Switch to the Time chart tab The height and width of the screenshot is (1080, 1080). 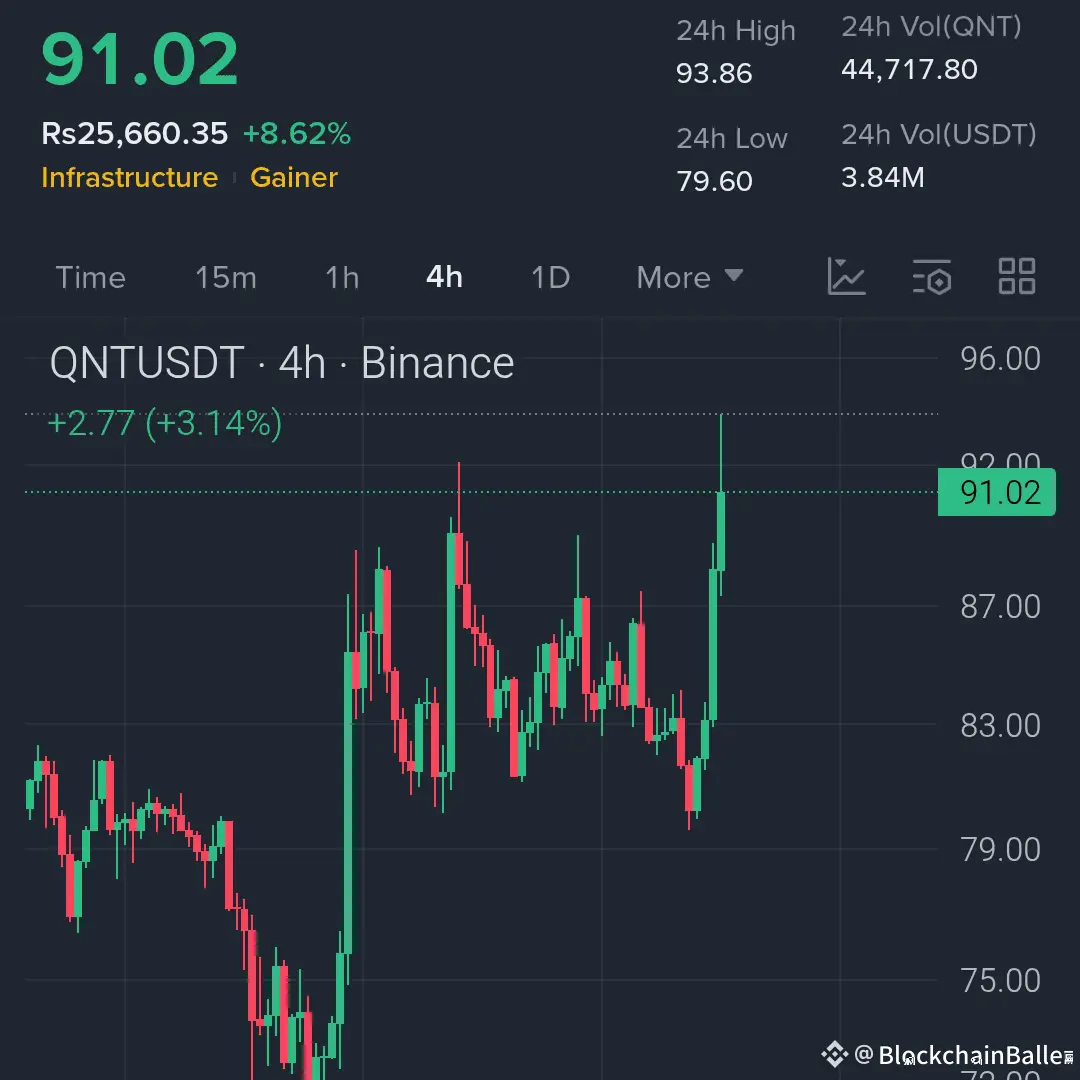(90, 278)
